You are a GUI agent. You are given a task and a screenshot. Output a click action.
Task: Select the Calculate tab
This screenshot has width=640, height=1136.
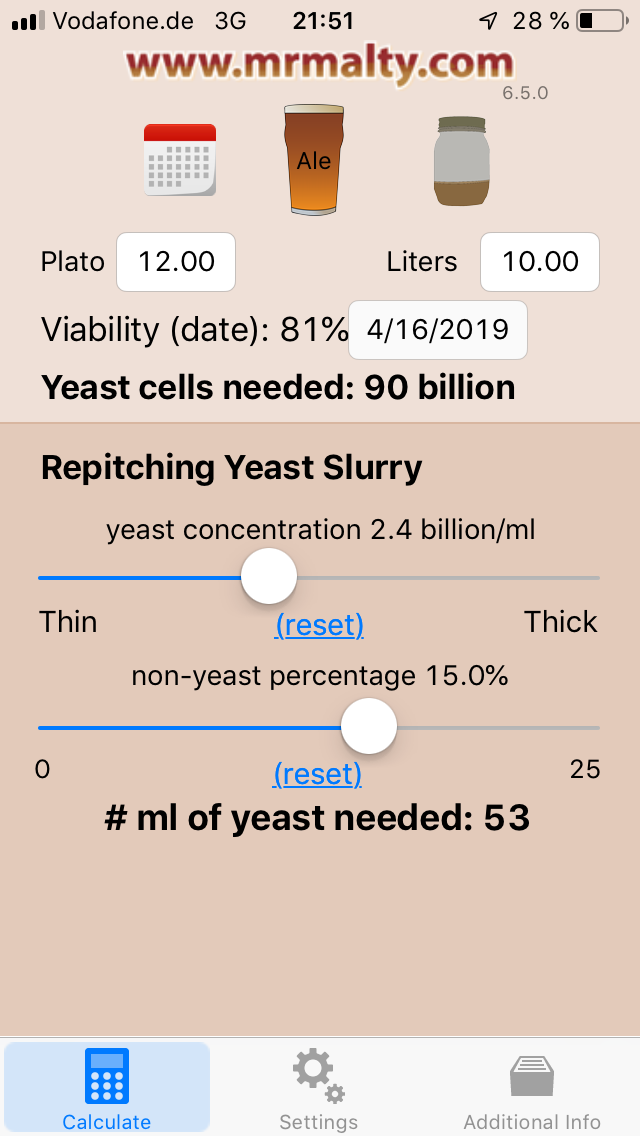107,1087
